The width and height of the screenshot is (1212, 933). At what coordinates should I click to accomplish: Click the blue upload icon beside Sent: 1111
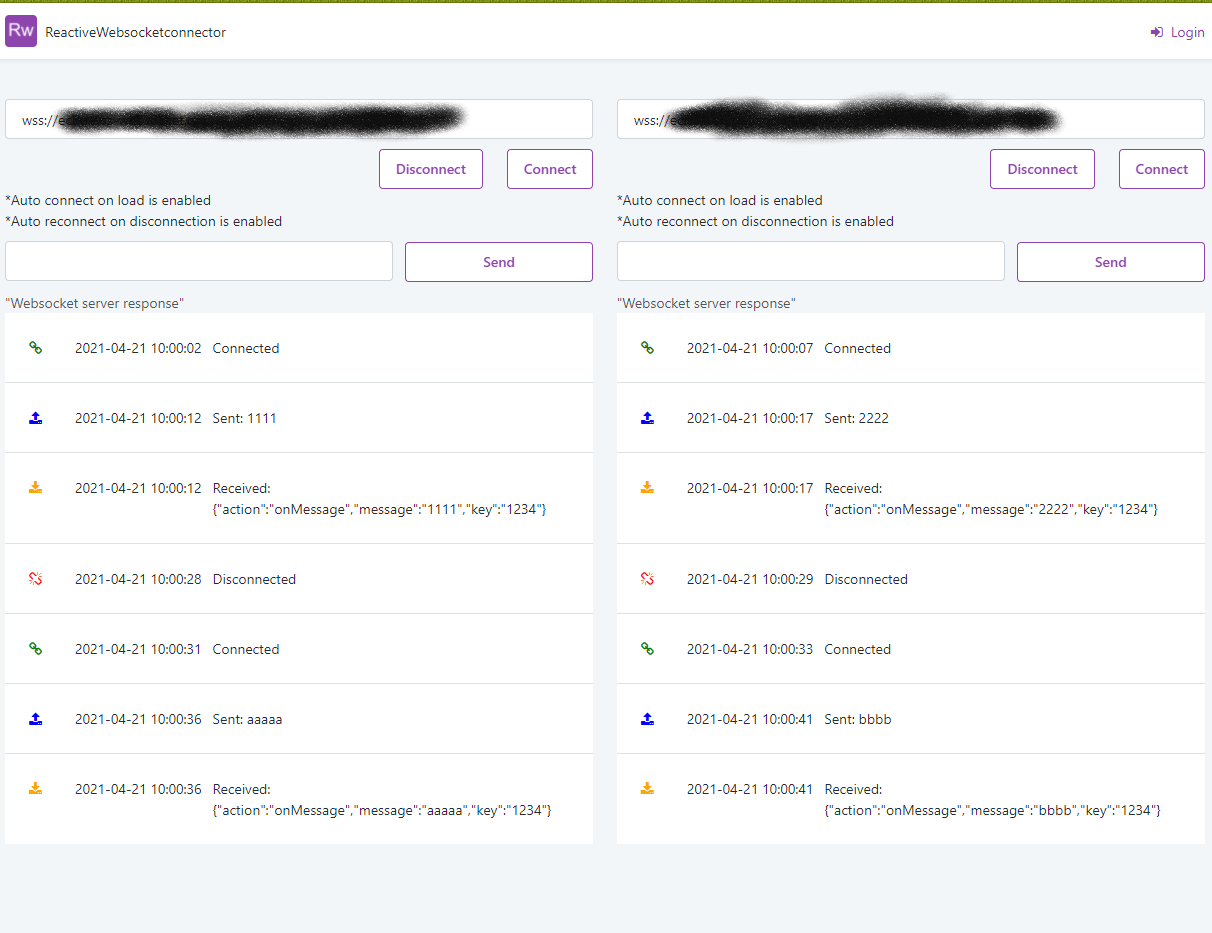click(x=35, y=418)
